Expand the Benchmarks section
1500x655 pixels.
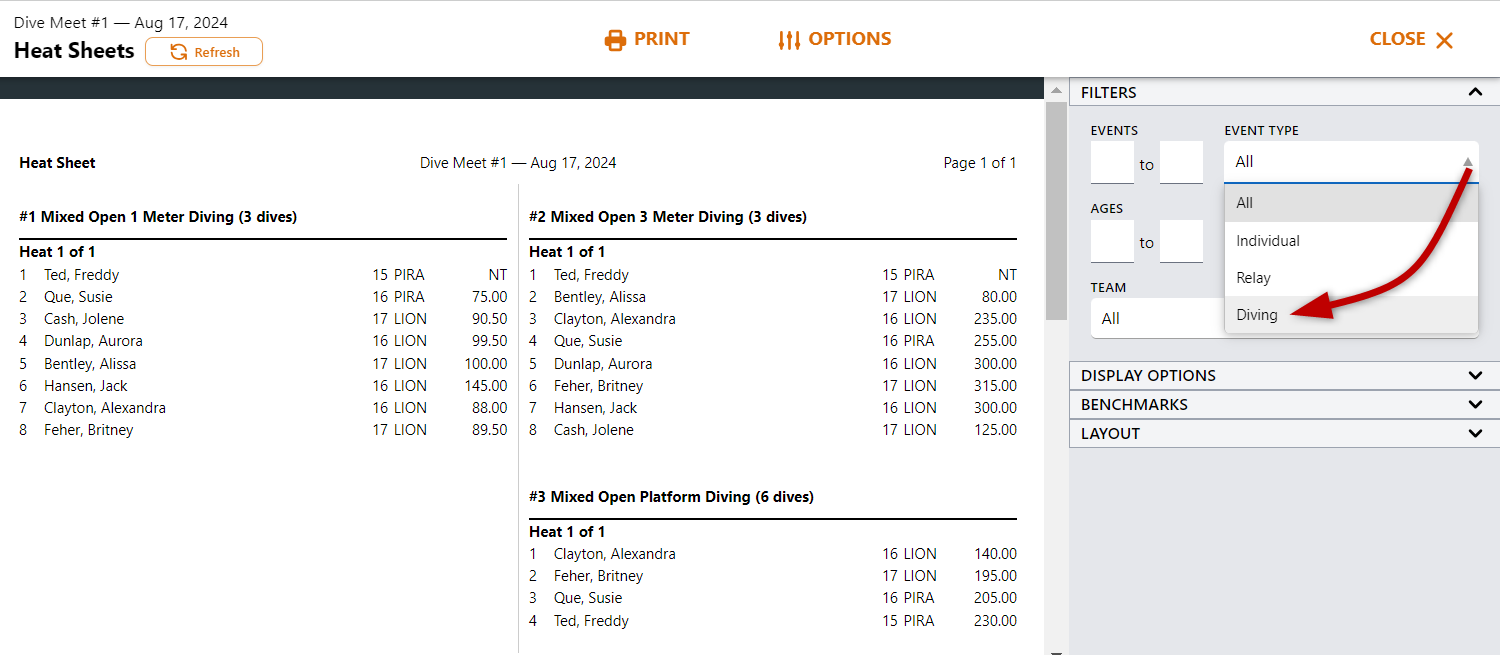(1475, 405)
